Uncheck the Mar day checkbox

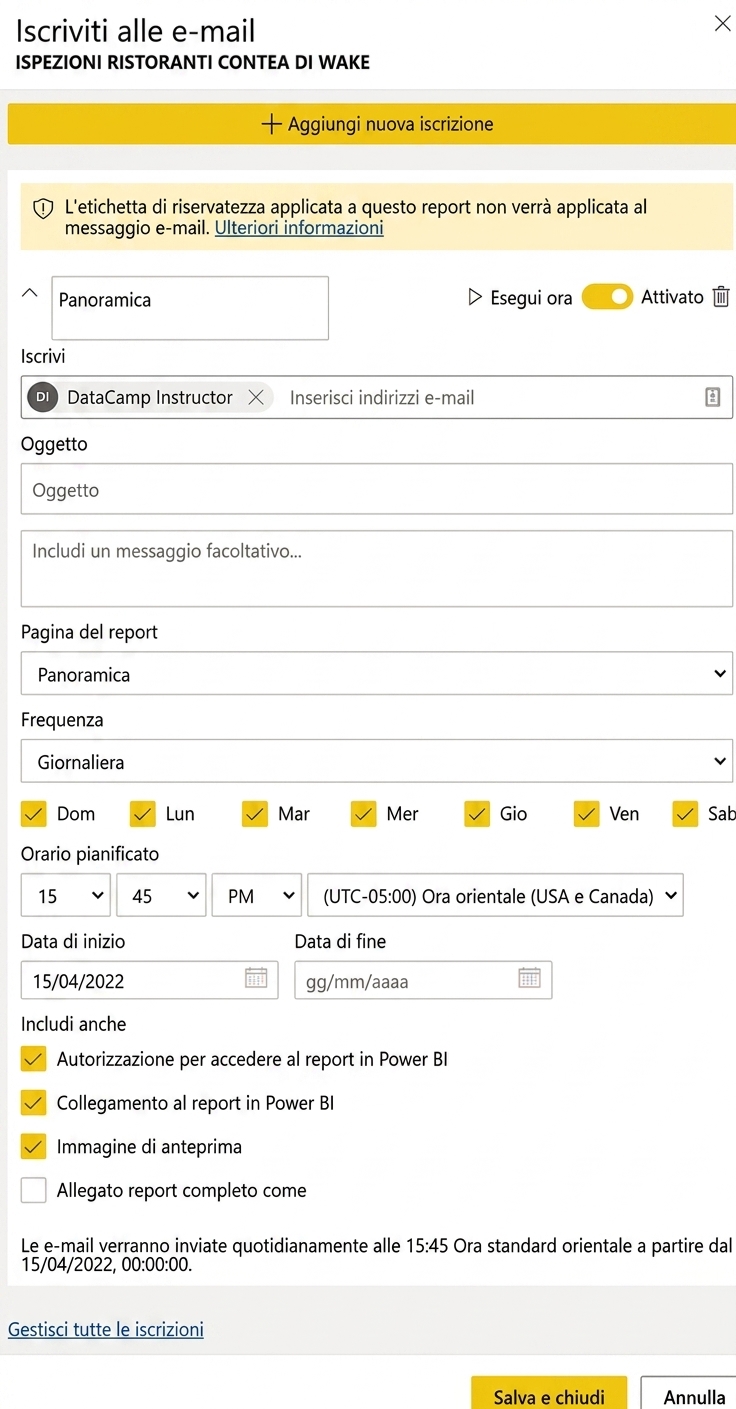coord(255,814)
